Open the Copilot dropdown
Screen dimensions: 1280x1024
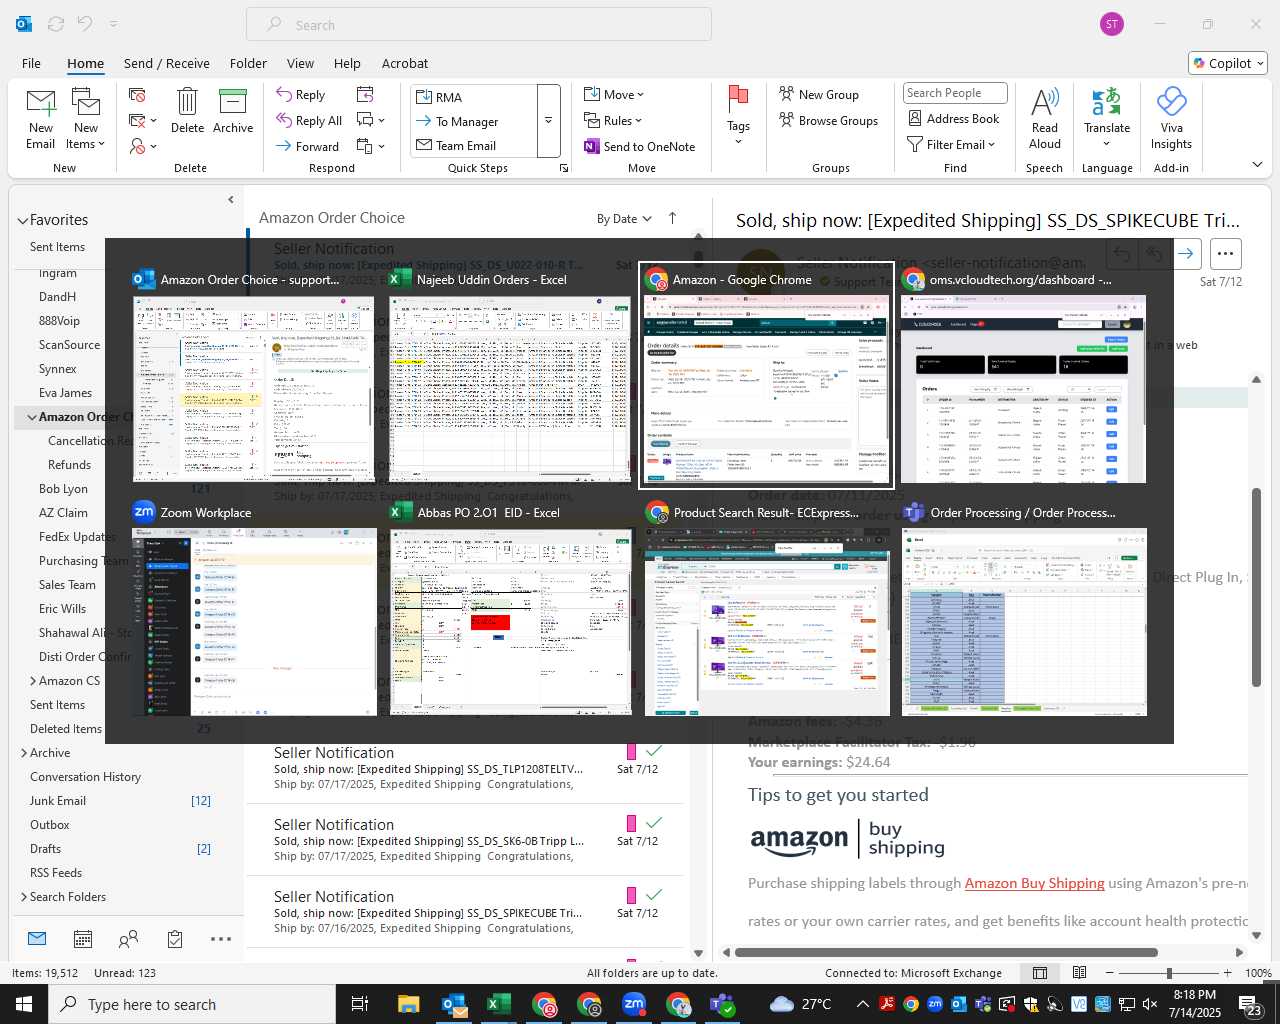[1228, 63]
